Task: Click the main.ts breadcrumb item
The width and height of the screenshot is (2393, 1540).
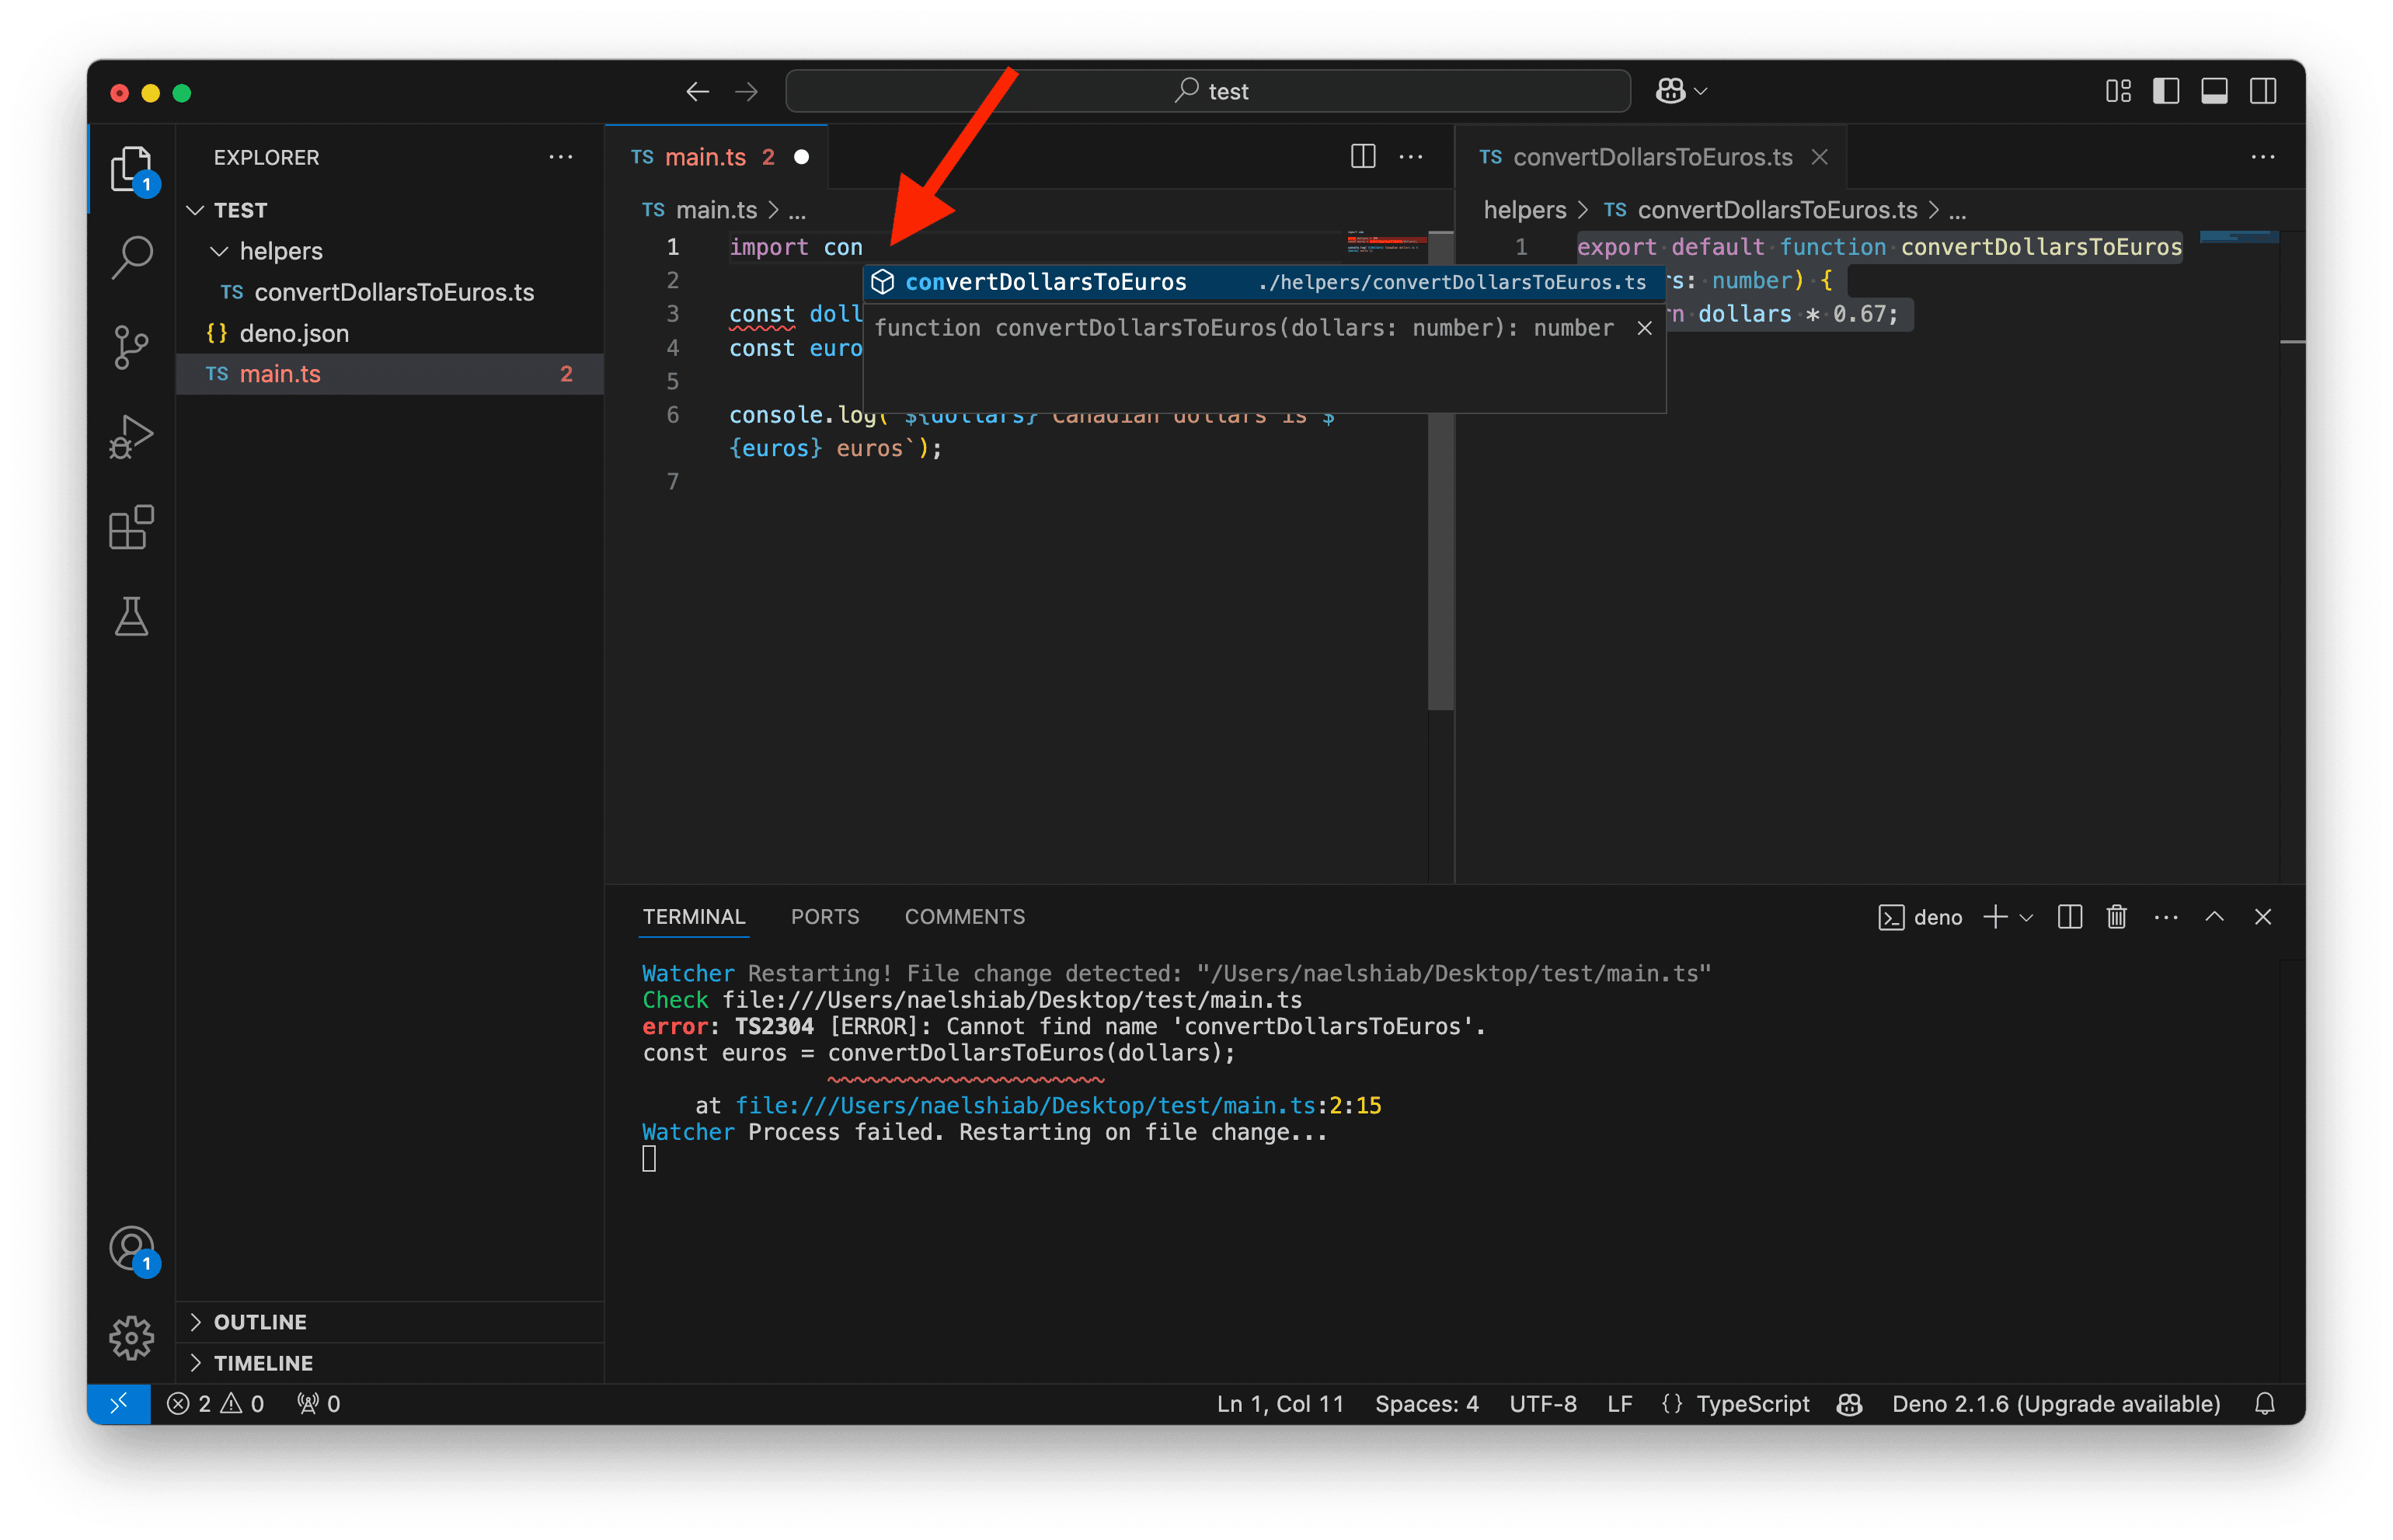Action: point(700,210)
